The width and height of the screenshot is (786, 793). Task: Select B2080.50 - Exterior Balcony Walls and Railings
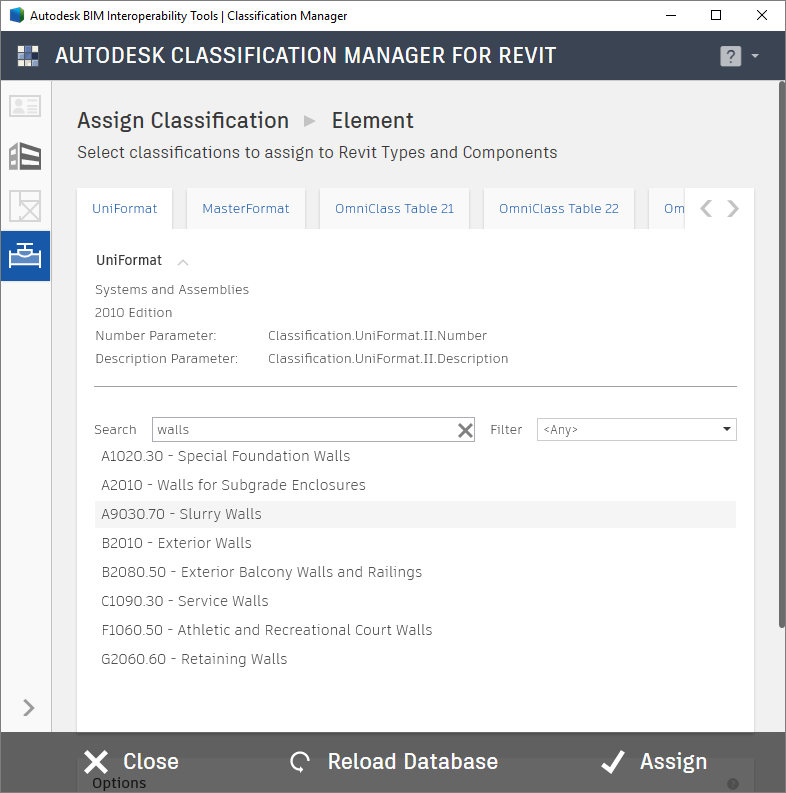(x=415, y=572)
